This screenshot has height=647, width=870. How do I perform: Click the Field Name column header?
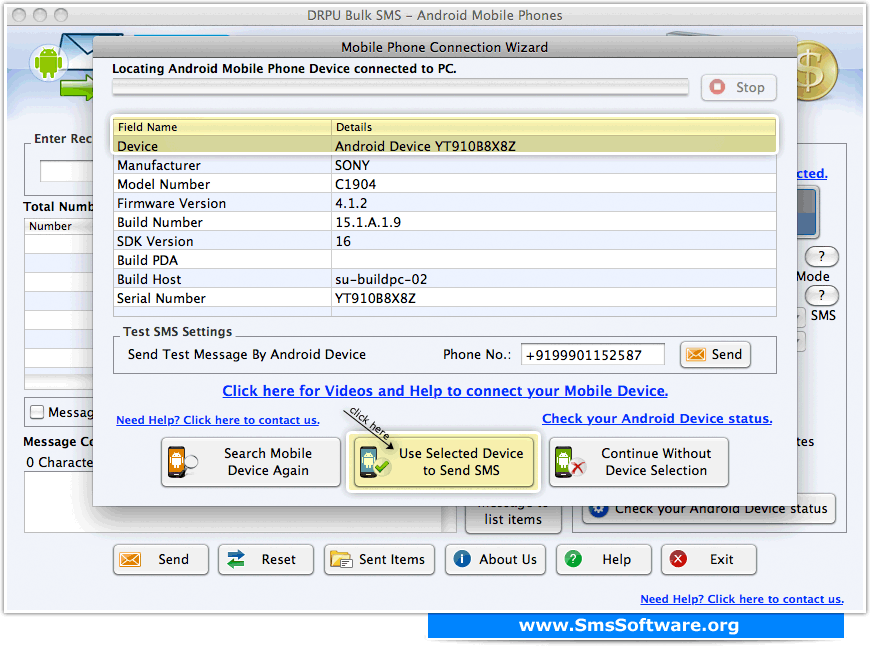click(x=222, y=127)
